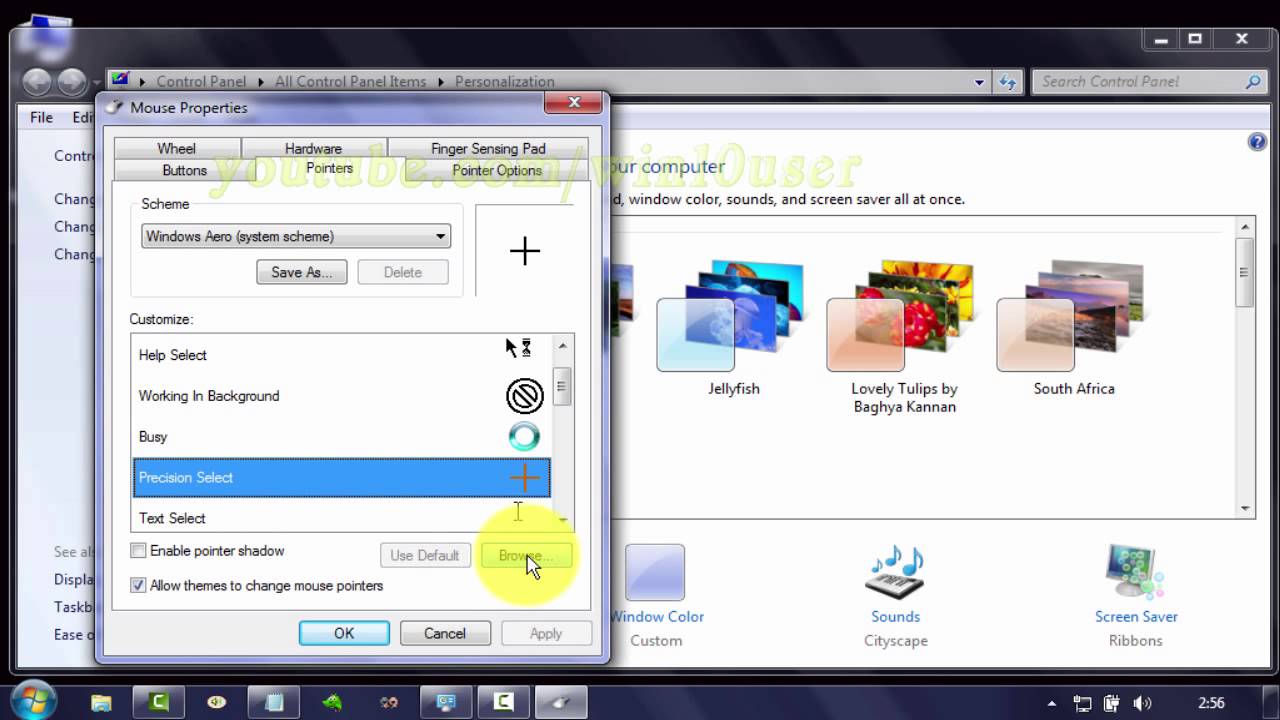Click the first green Camtasia taskbar icon
This screenshot has height=720, width=1280.
pos(158,703)
